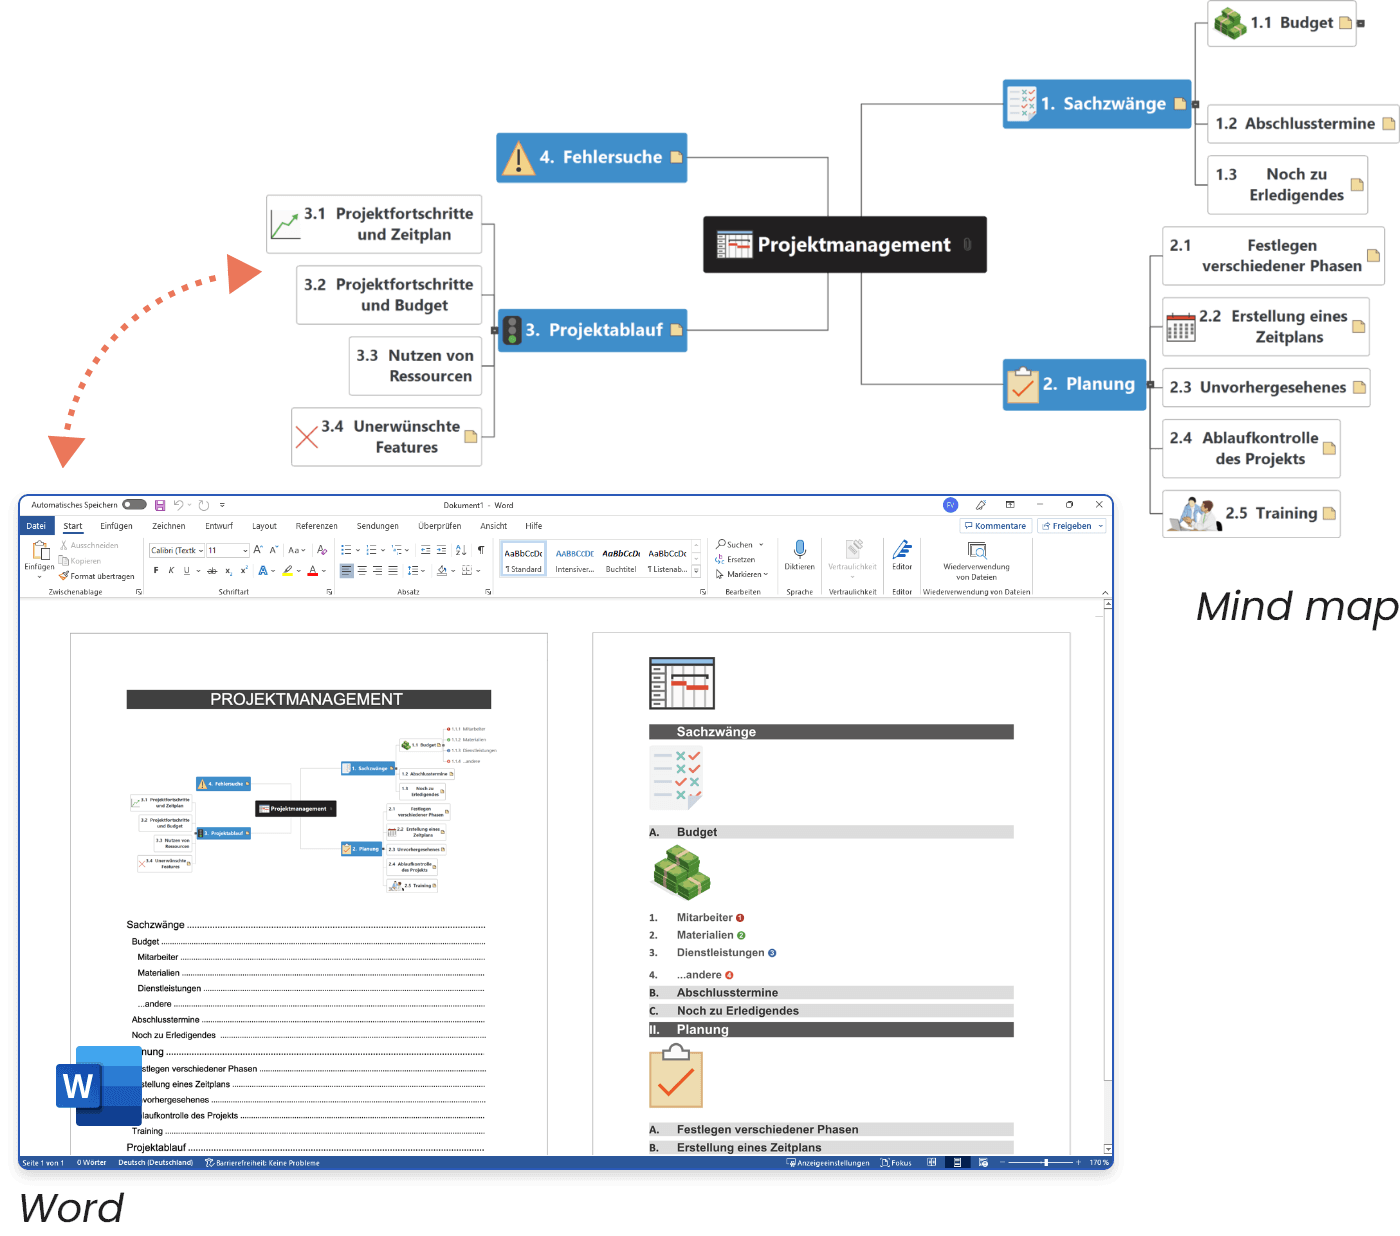Decrease font size with the smaller A icon
Image resolution: width=1400 pixels, height=1236 pixels.
[273, 550]
